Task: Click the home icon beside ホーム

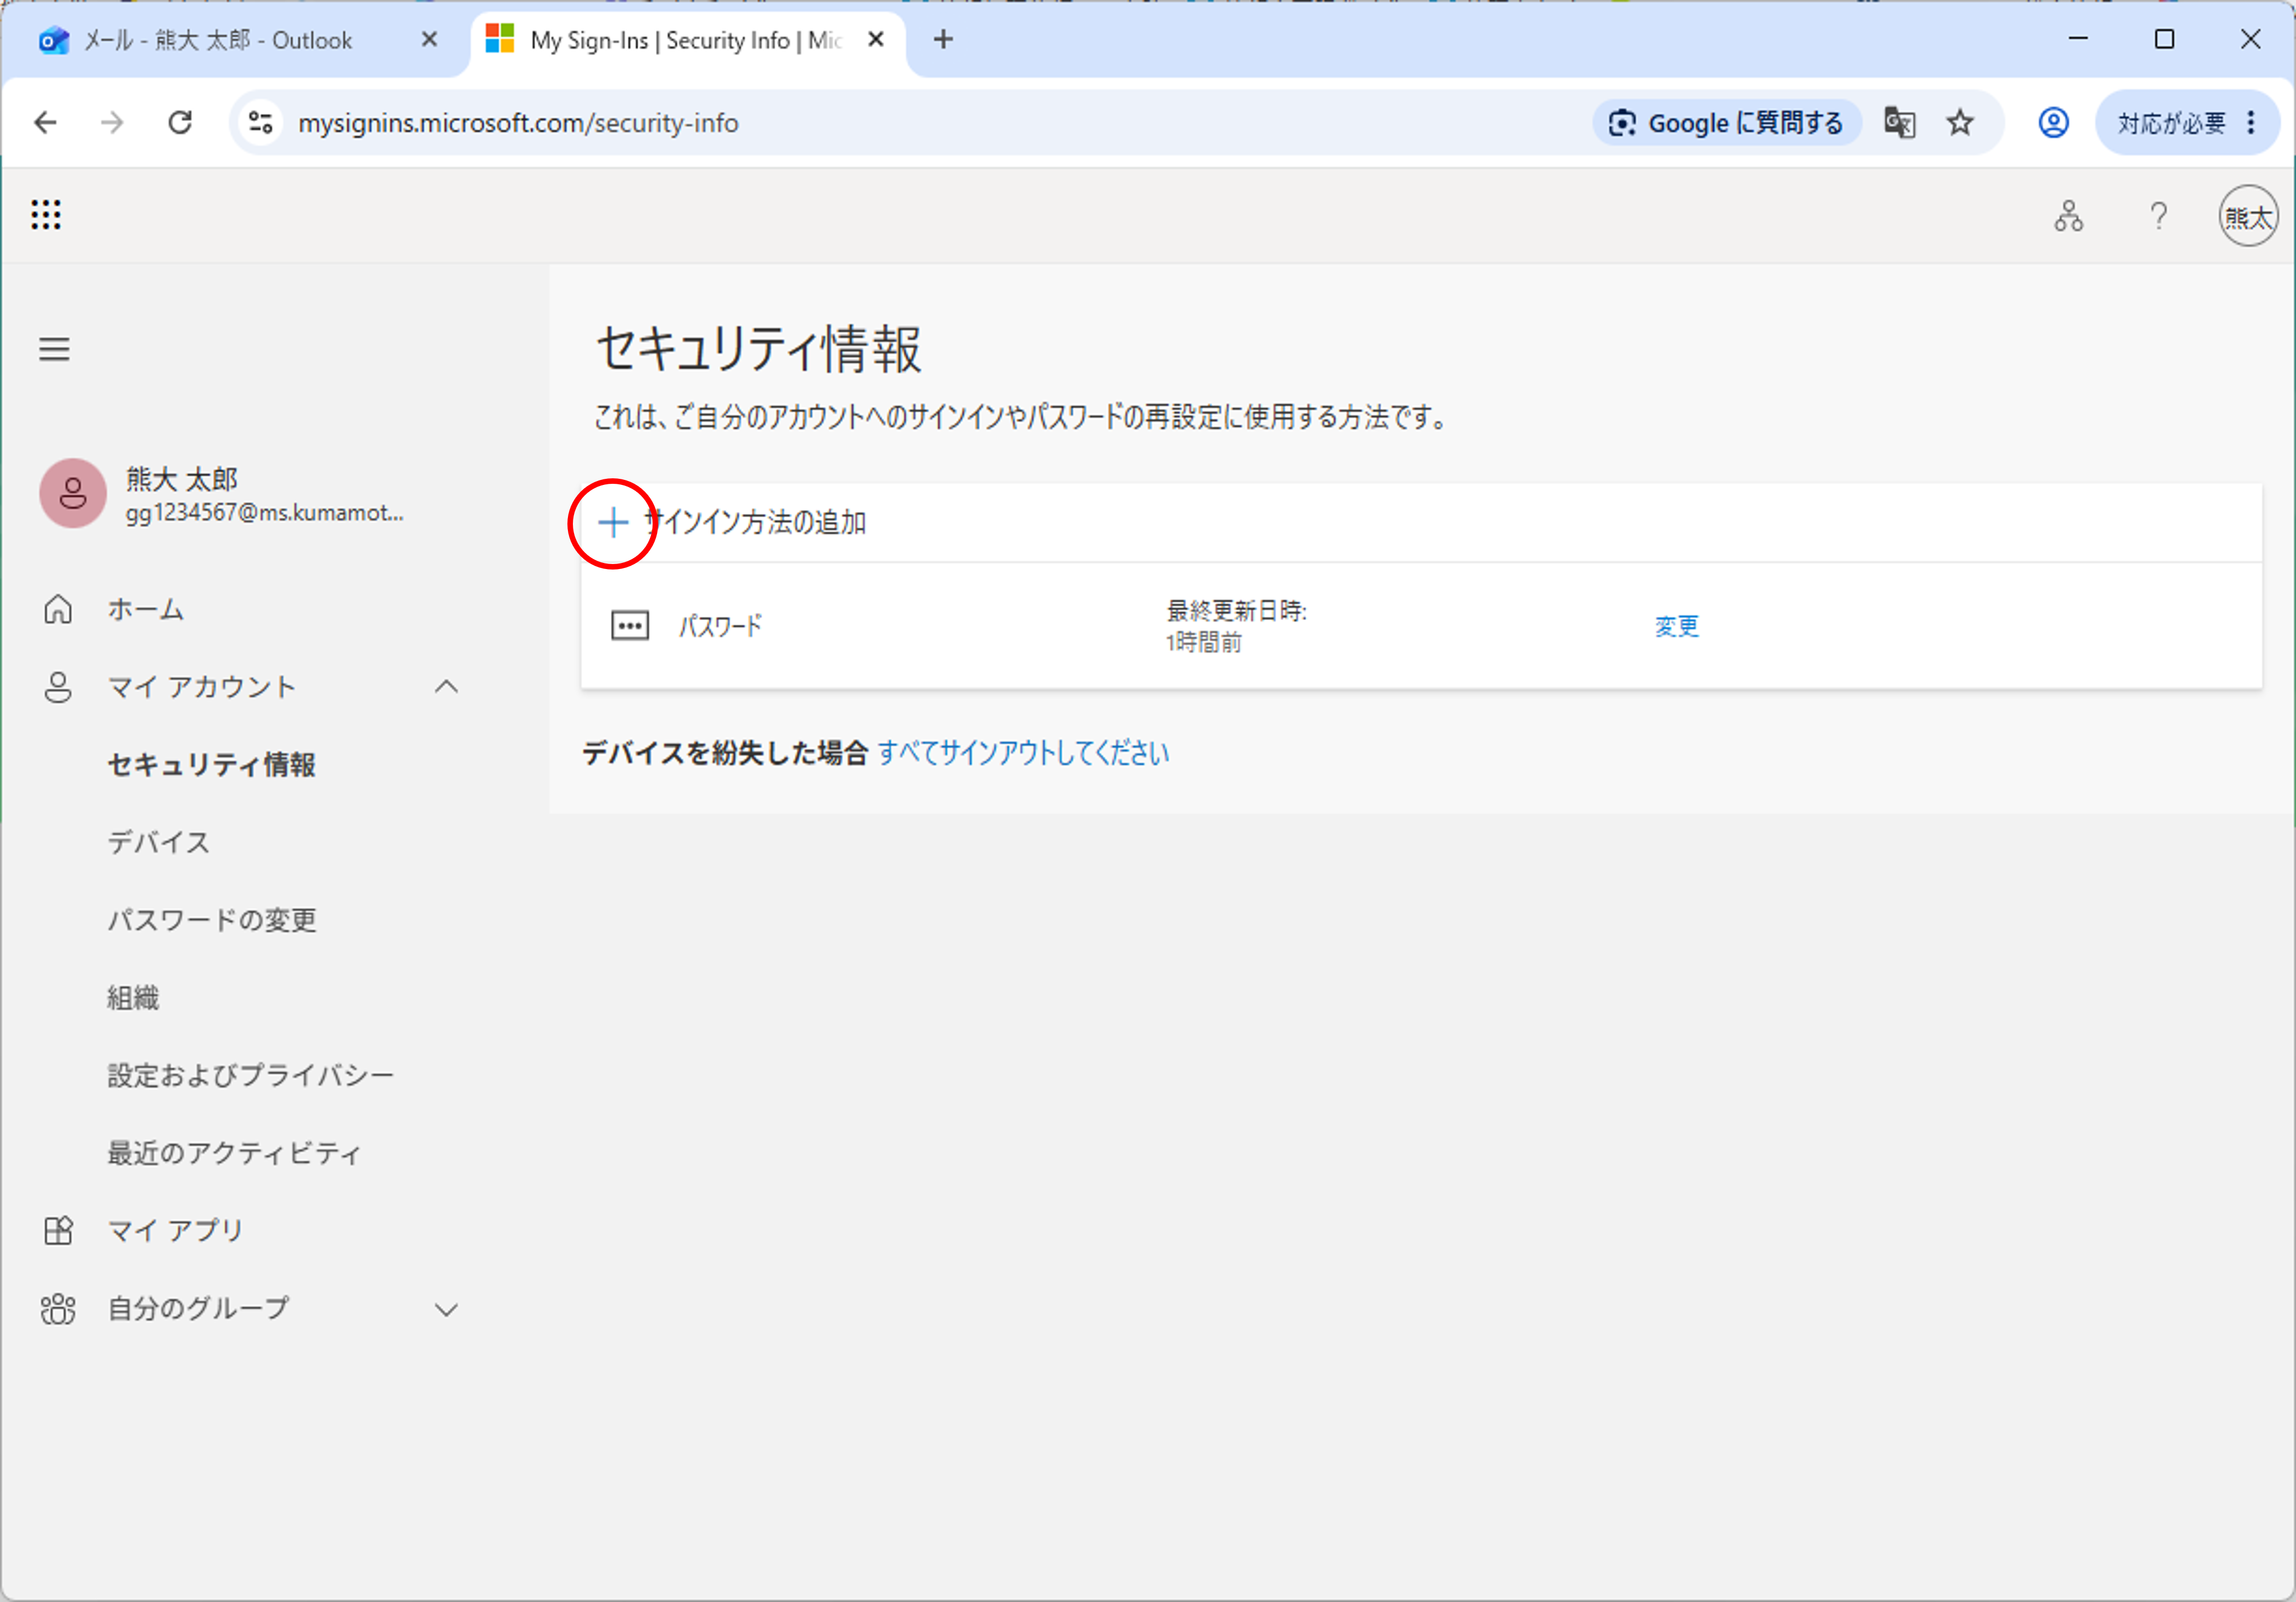Action: coord(58,609)
